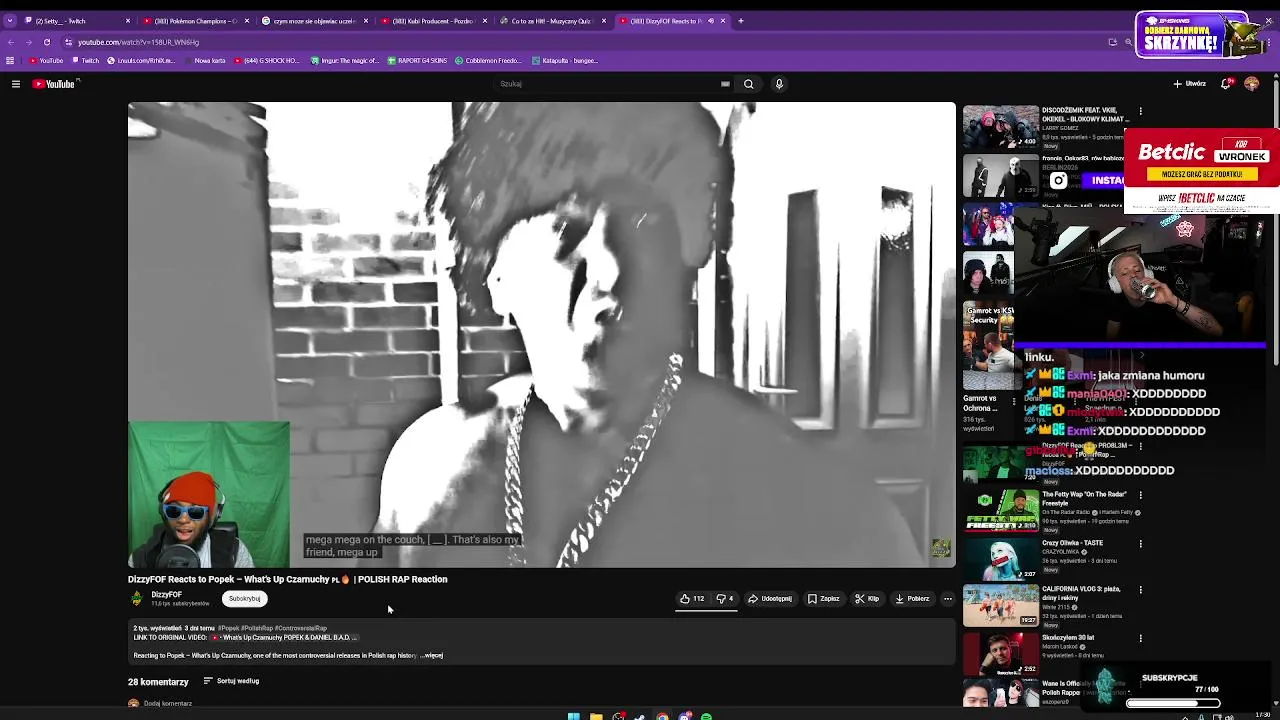Open options for DISCODŻEMIK video suggestion

pyautogui.click(x=1140, y=111)
